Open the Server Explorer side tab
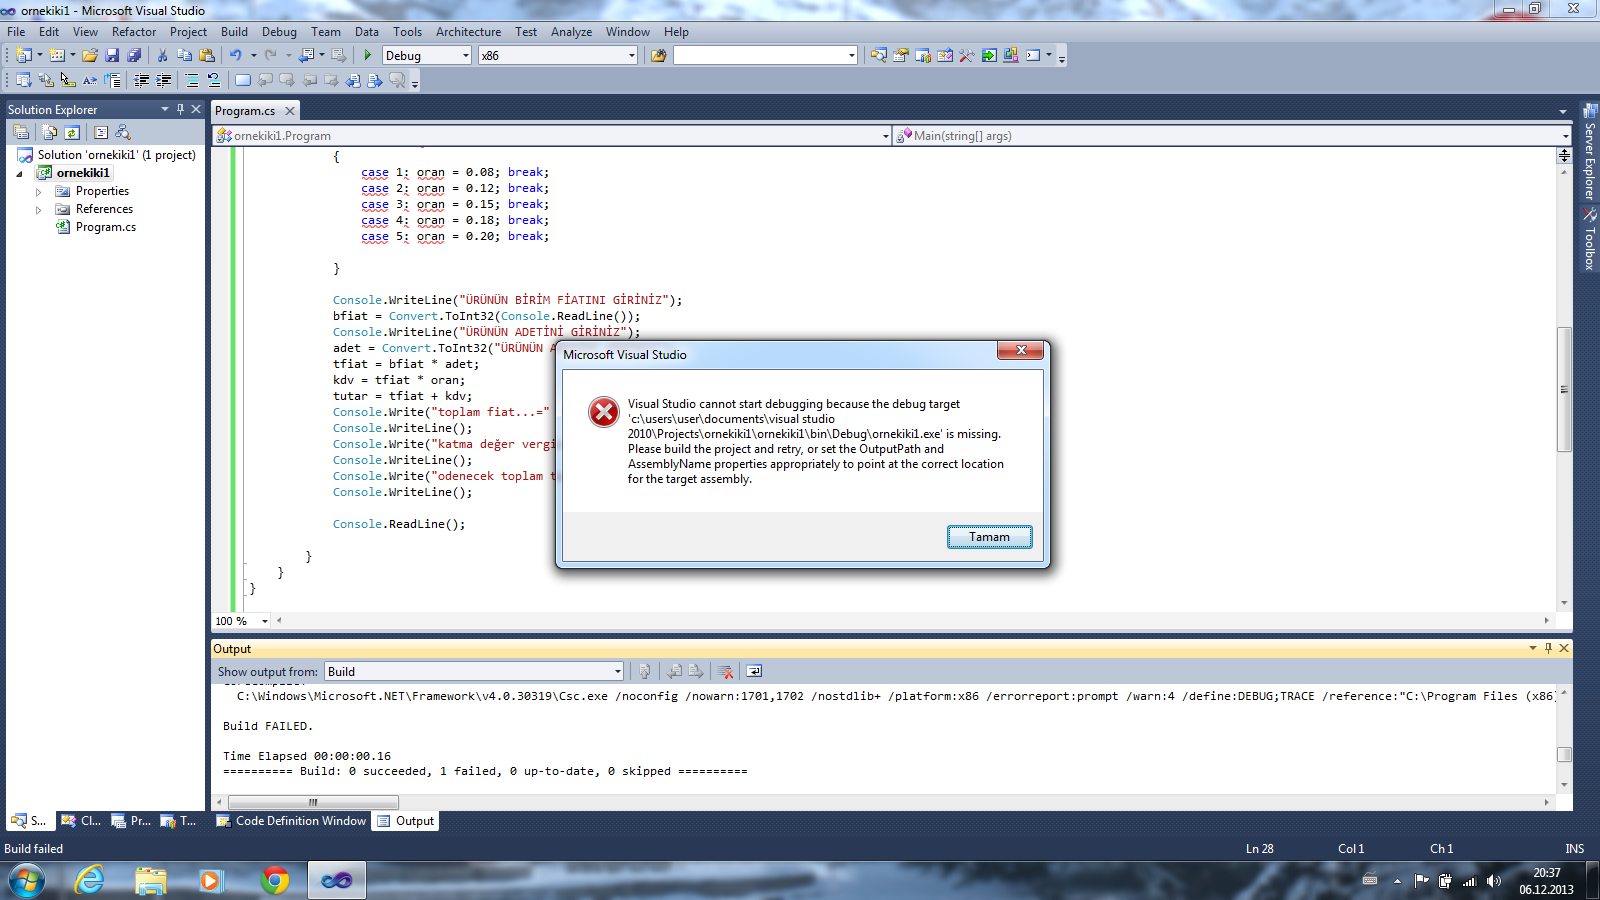This screenshot has width=1600, height=900. 1589,151
